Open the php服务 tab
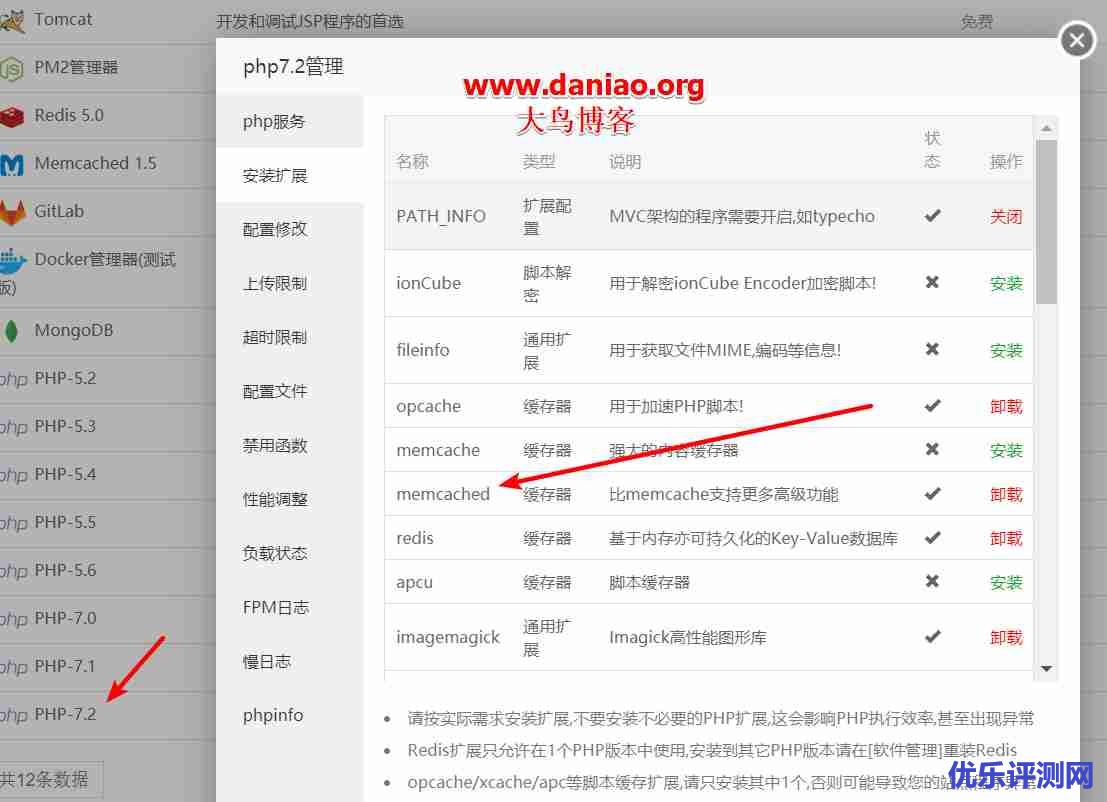1107x802 pixels. click(x=289, y=121)
